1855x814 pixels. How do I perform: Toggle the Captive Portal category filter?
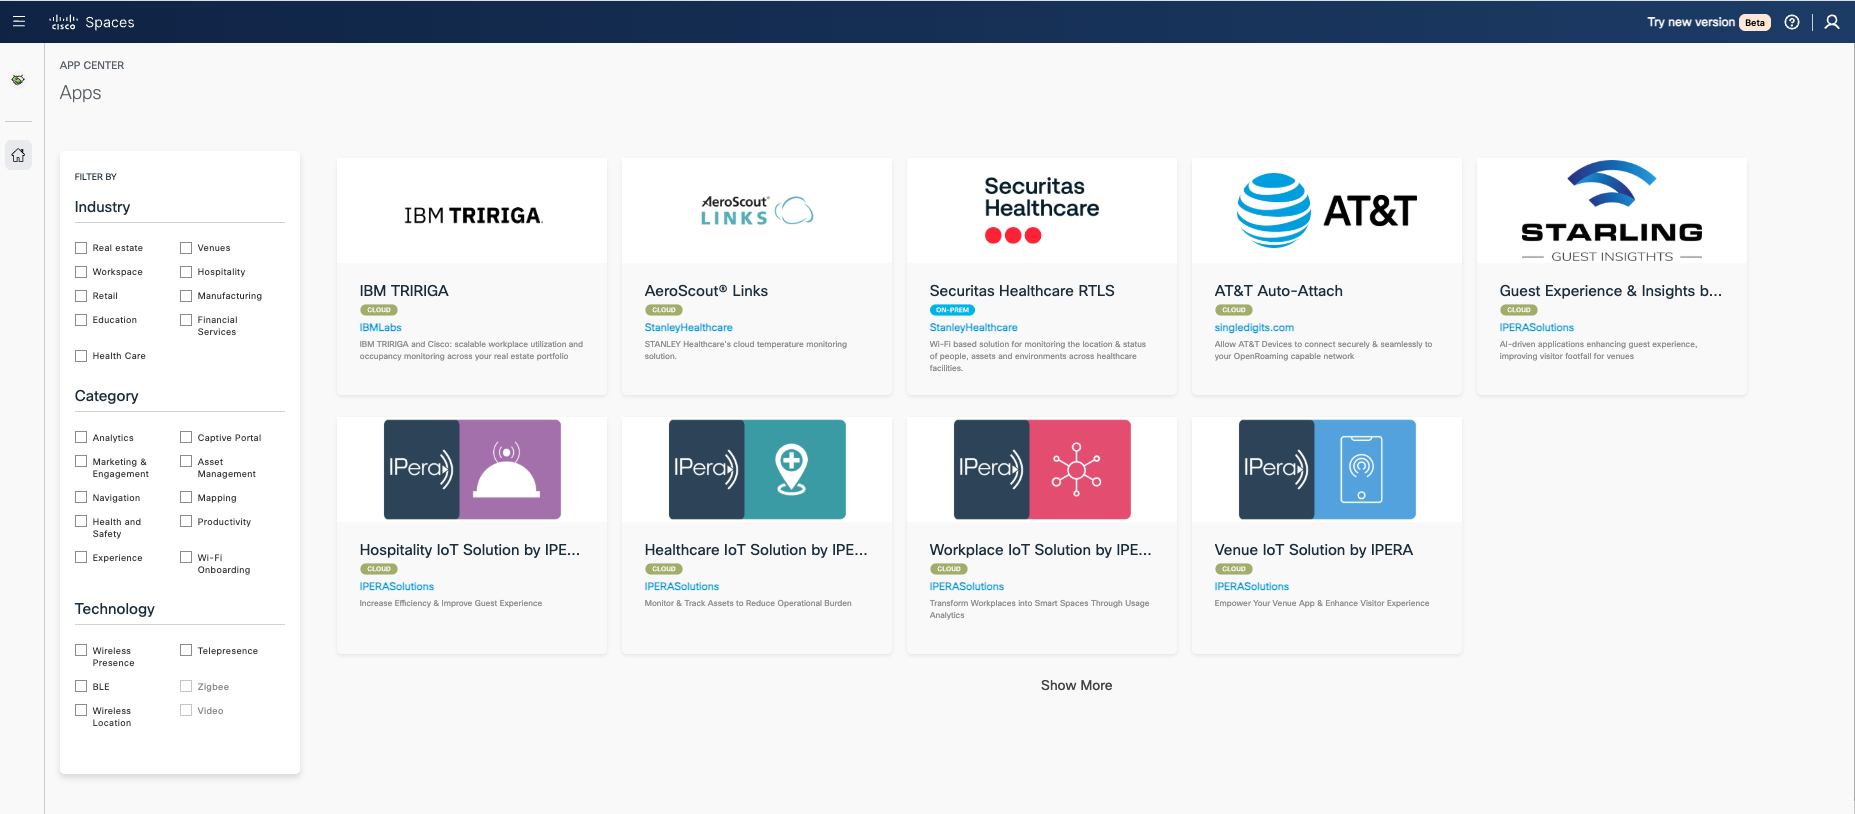(x=186, y=437)
